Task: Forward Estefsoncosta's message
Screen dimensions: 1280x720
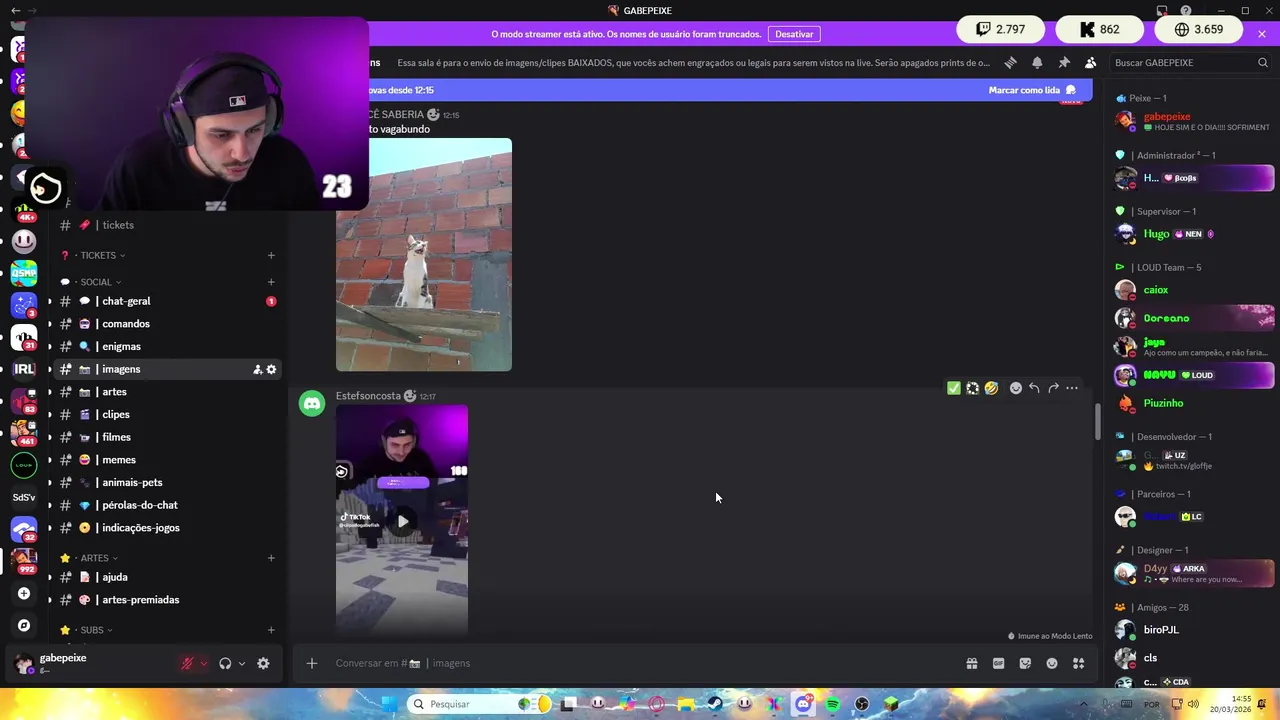Action: (1053, 388)
